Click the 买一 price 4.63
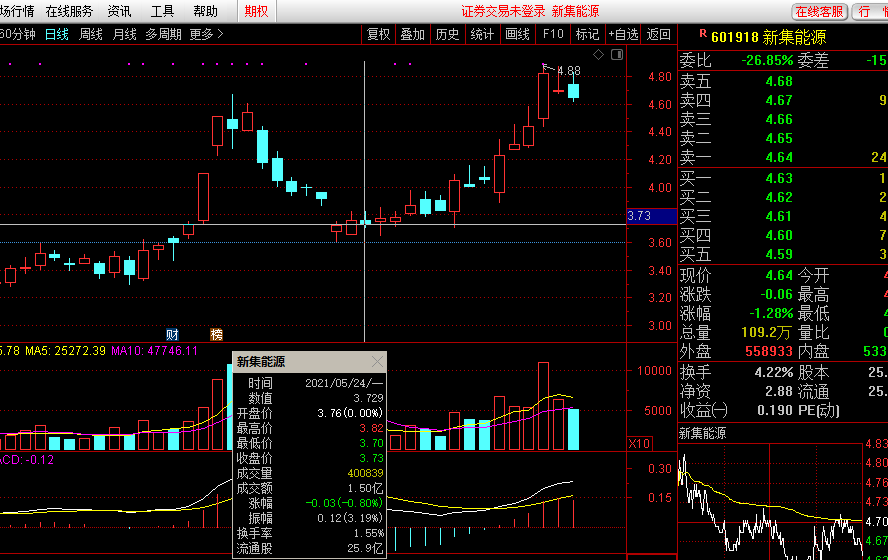The image size is (888, 560). 779,178
